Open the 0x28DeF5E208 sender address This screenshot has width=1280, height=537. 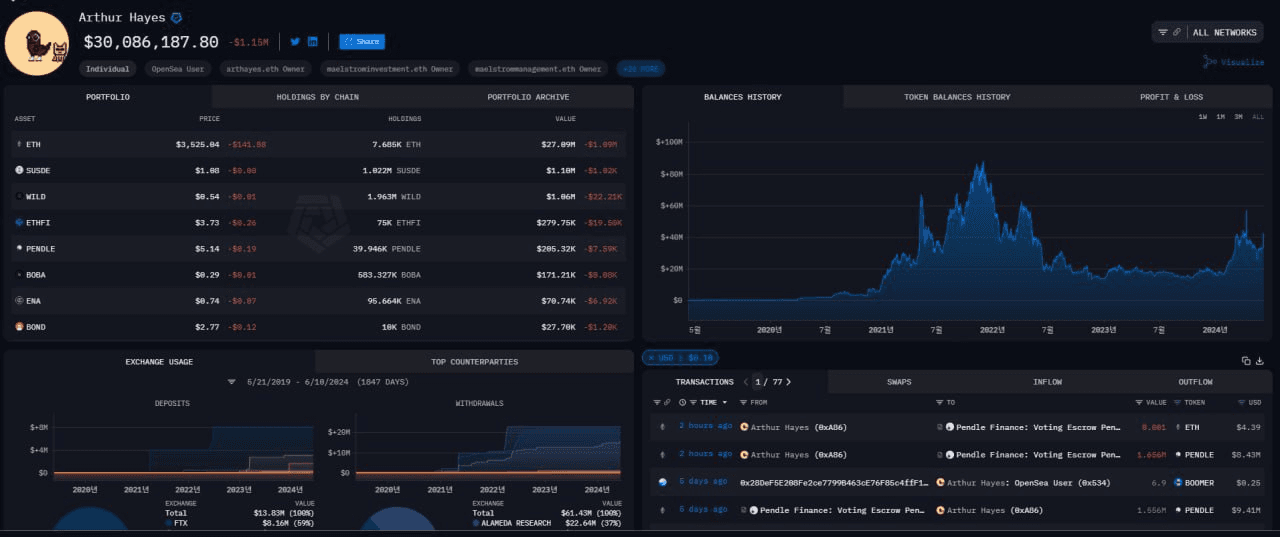click(x=833, y=482)
